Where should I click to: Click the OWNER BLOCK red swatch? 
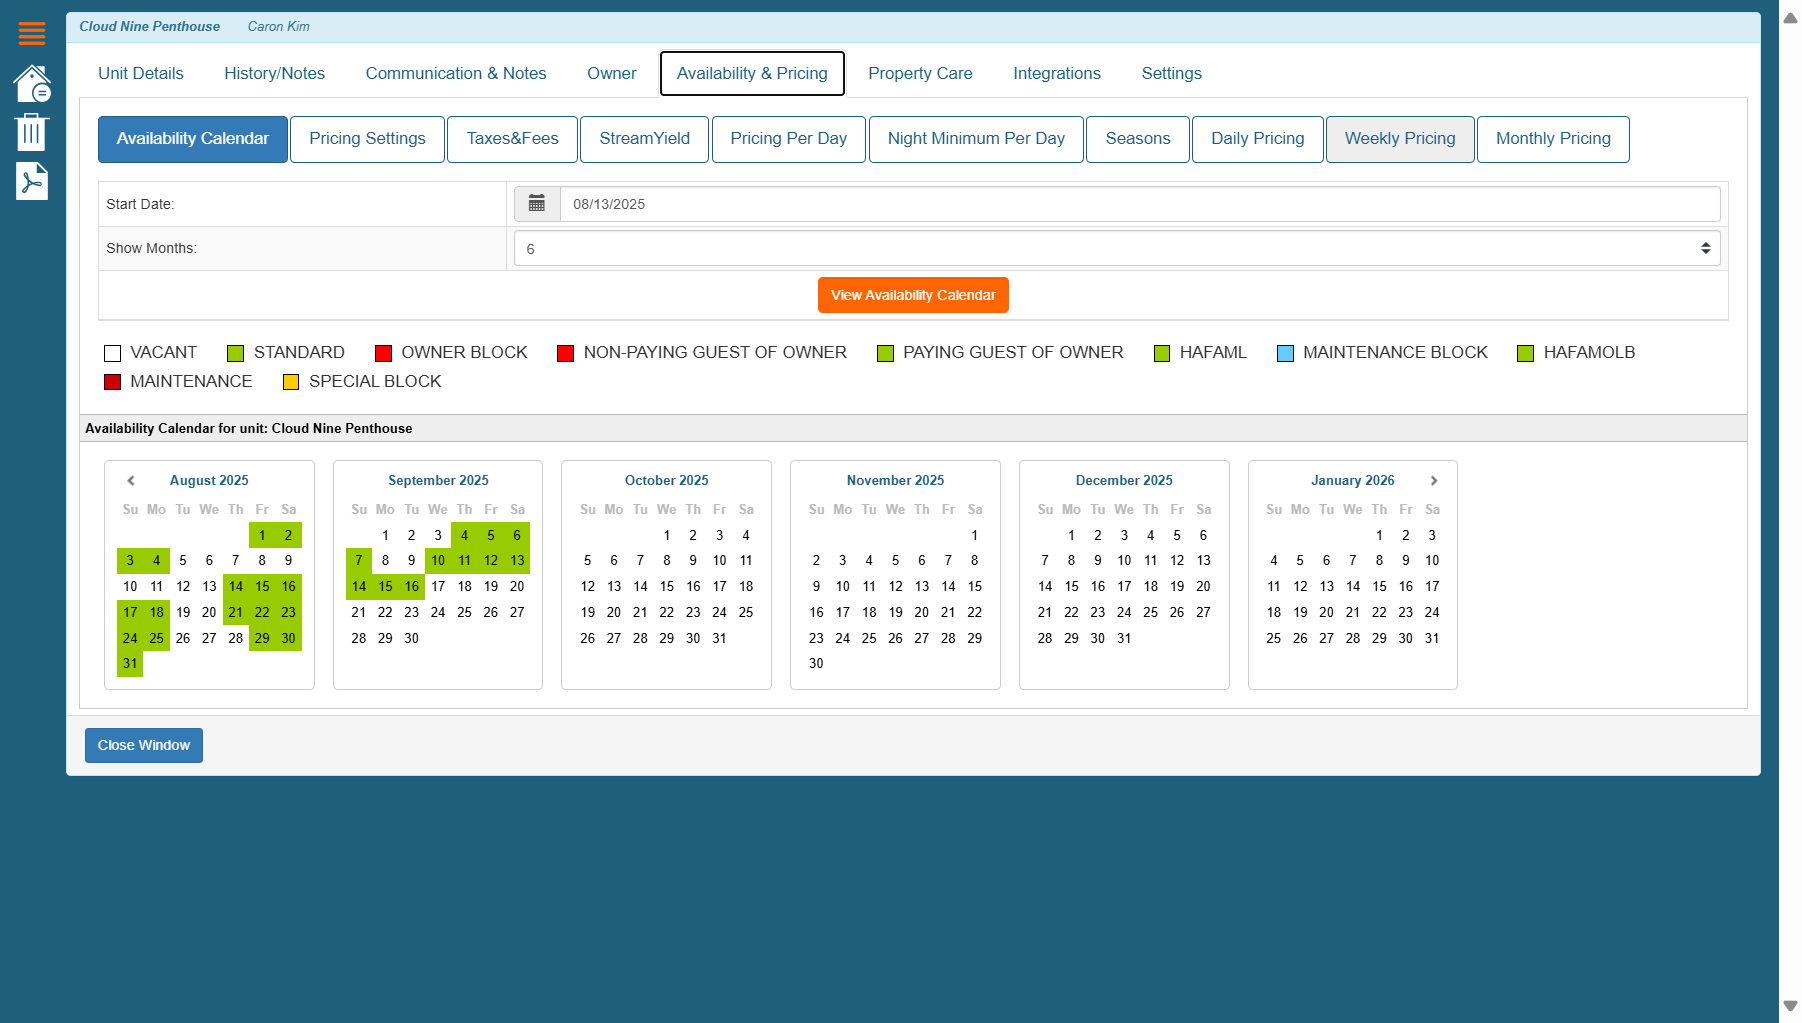click(383, 353)
